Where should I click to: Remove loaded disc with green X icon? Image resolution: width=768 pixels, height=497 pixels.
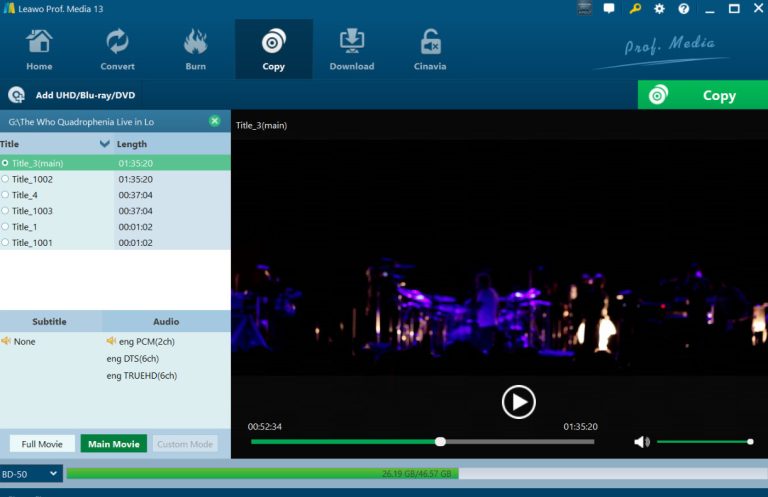(x=214, y=121)
